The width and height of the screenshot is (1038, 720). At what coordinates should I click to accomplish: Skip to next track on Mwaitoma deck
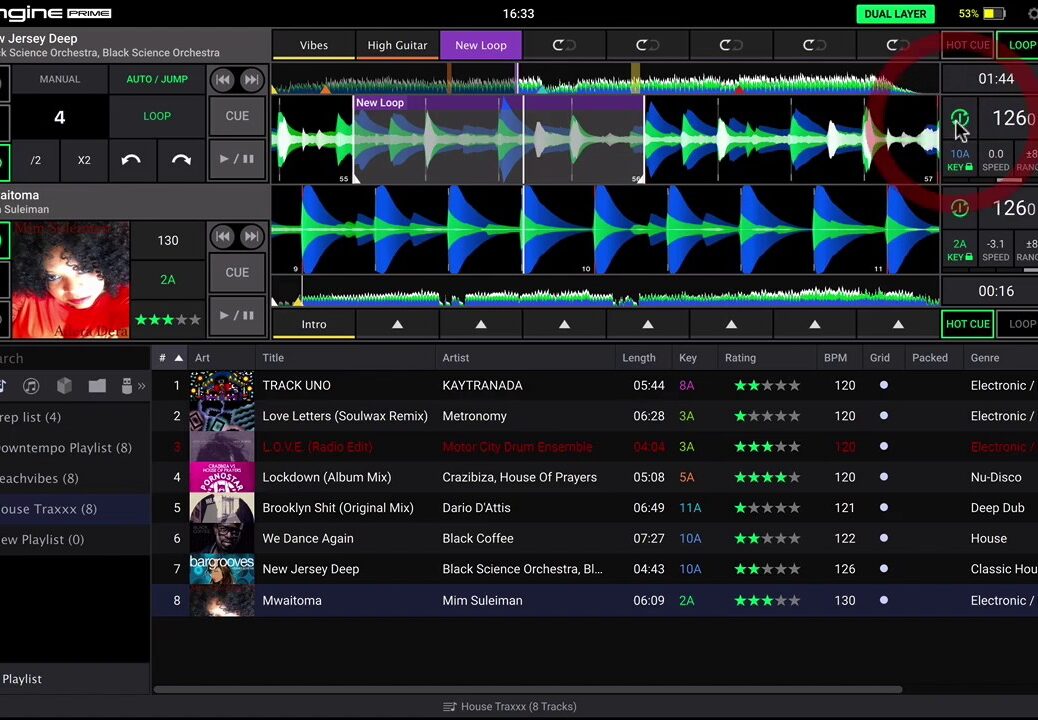tap(251, 236)
